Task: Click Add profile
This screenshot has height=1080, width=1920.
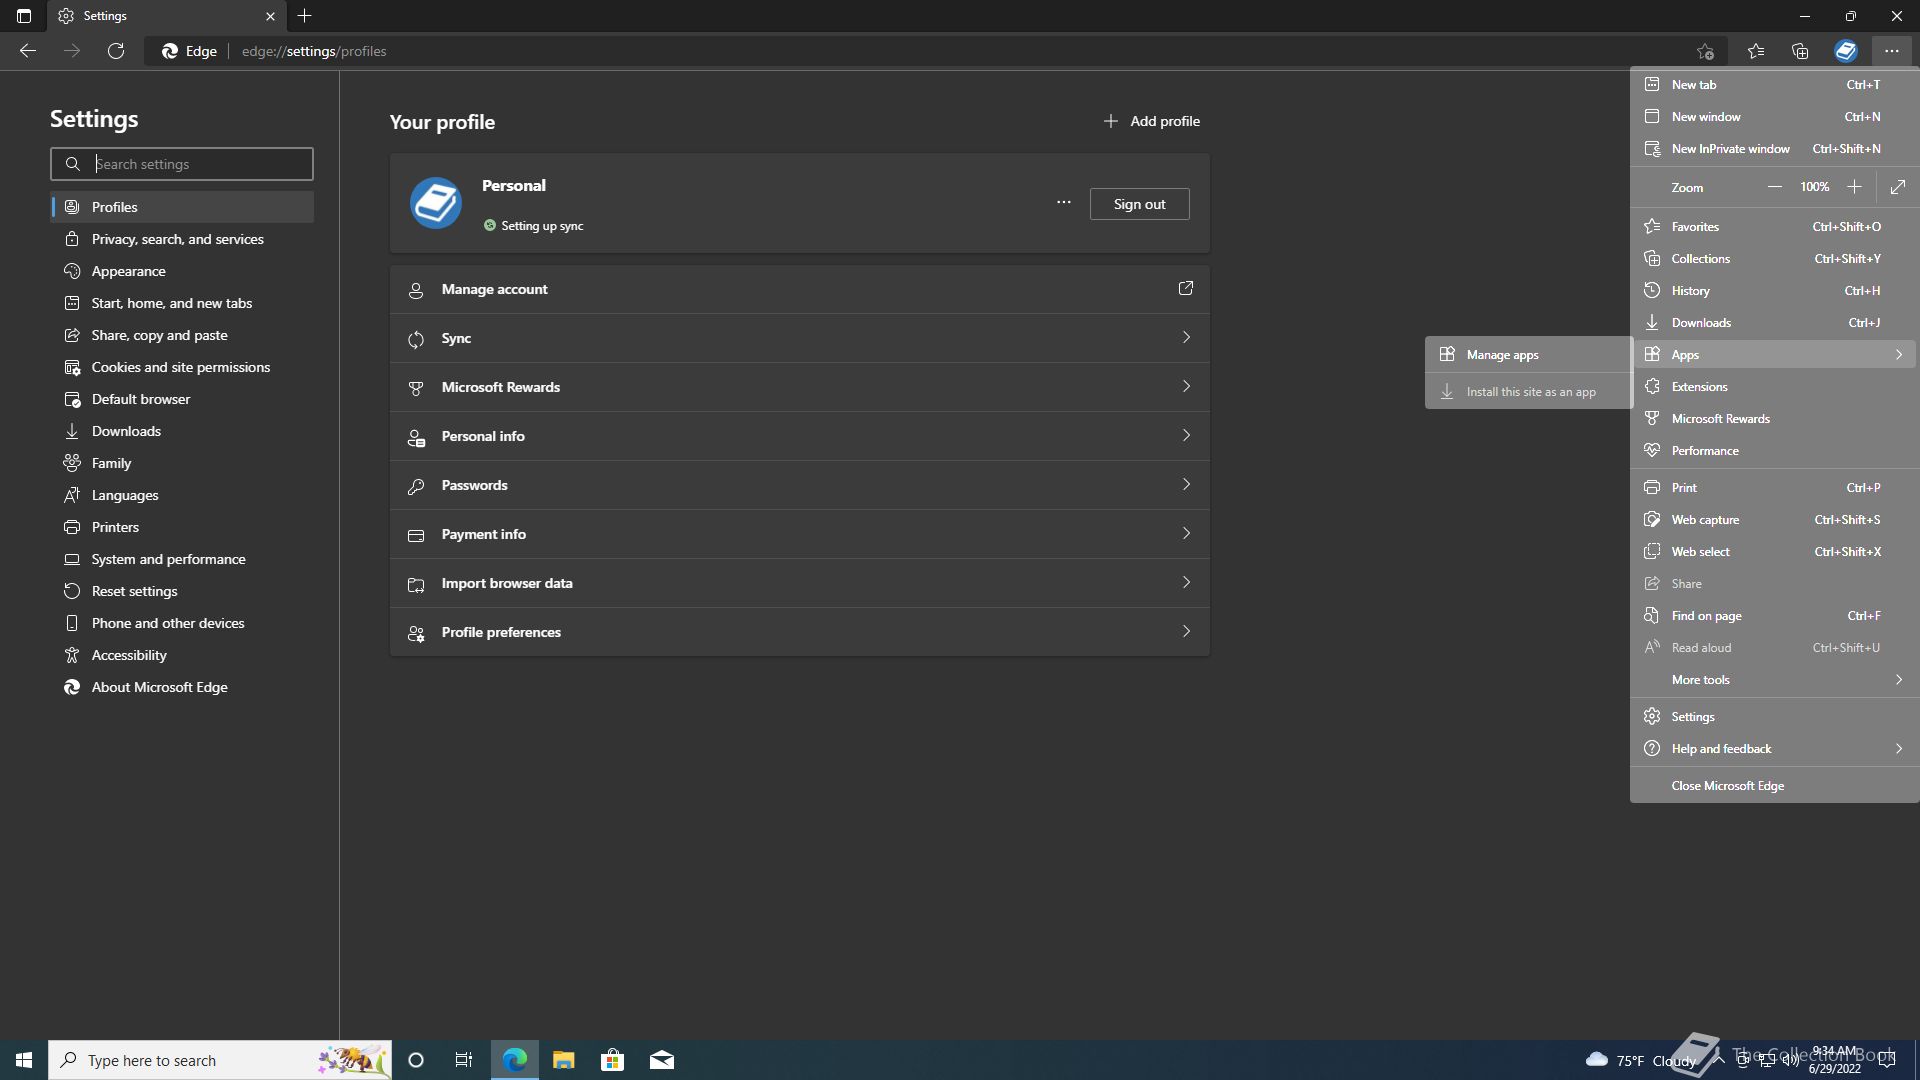Action: click(1151, 121)
